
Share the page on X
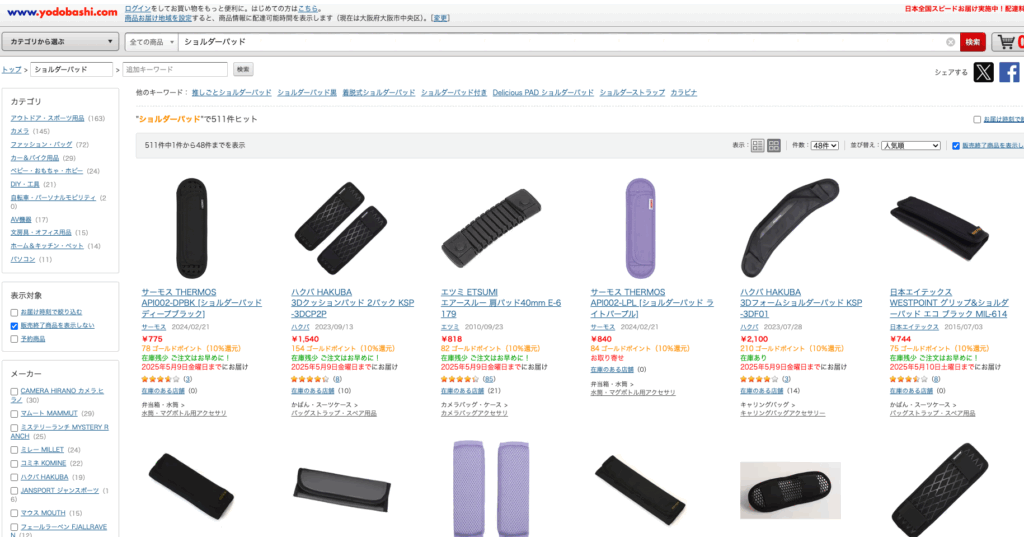pos(984,72)
